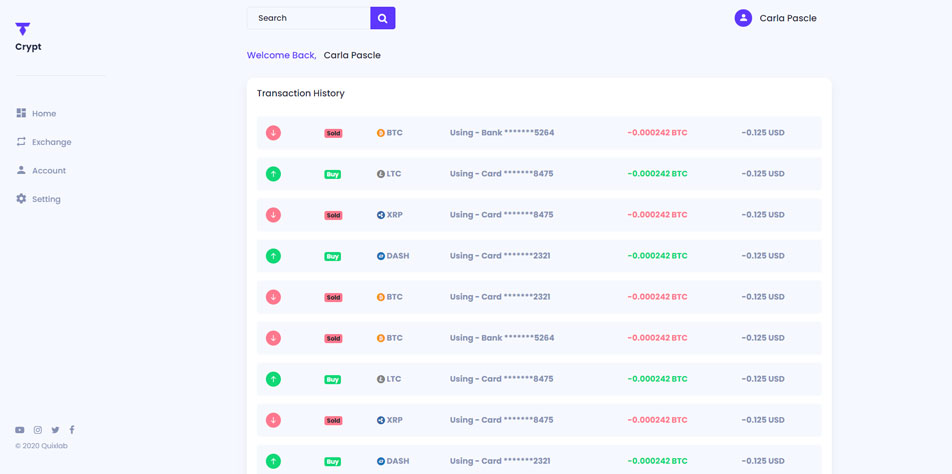The height and width of the screenshot is (474, 952).
Task: Click into the Search input field
Action: coord(309,18)
